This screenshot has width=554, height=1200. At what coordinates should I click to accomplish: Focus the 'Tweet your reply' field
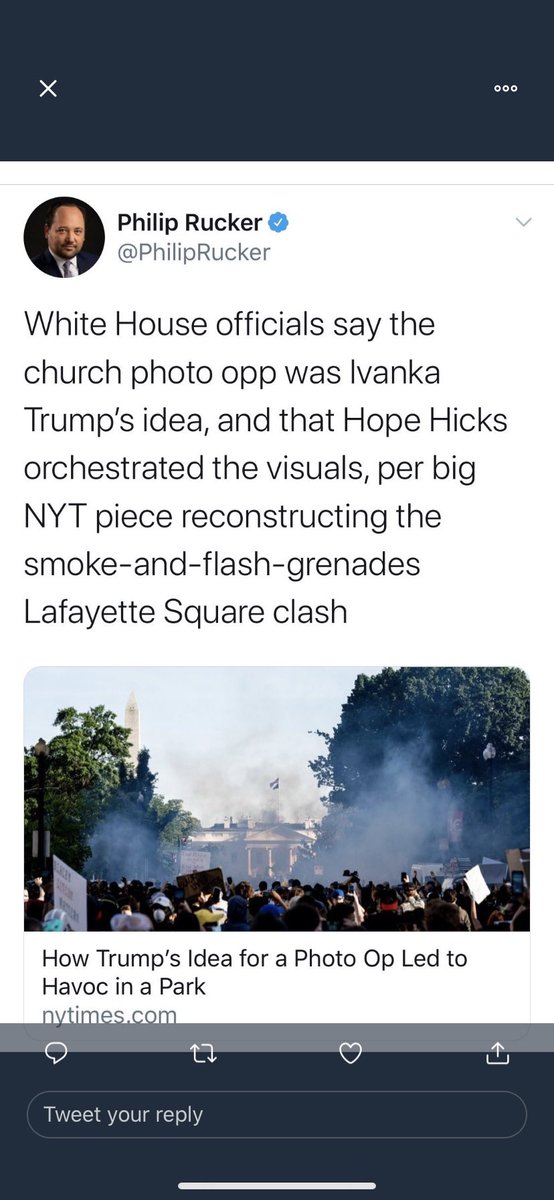(276, 1114)
